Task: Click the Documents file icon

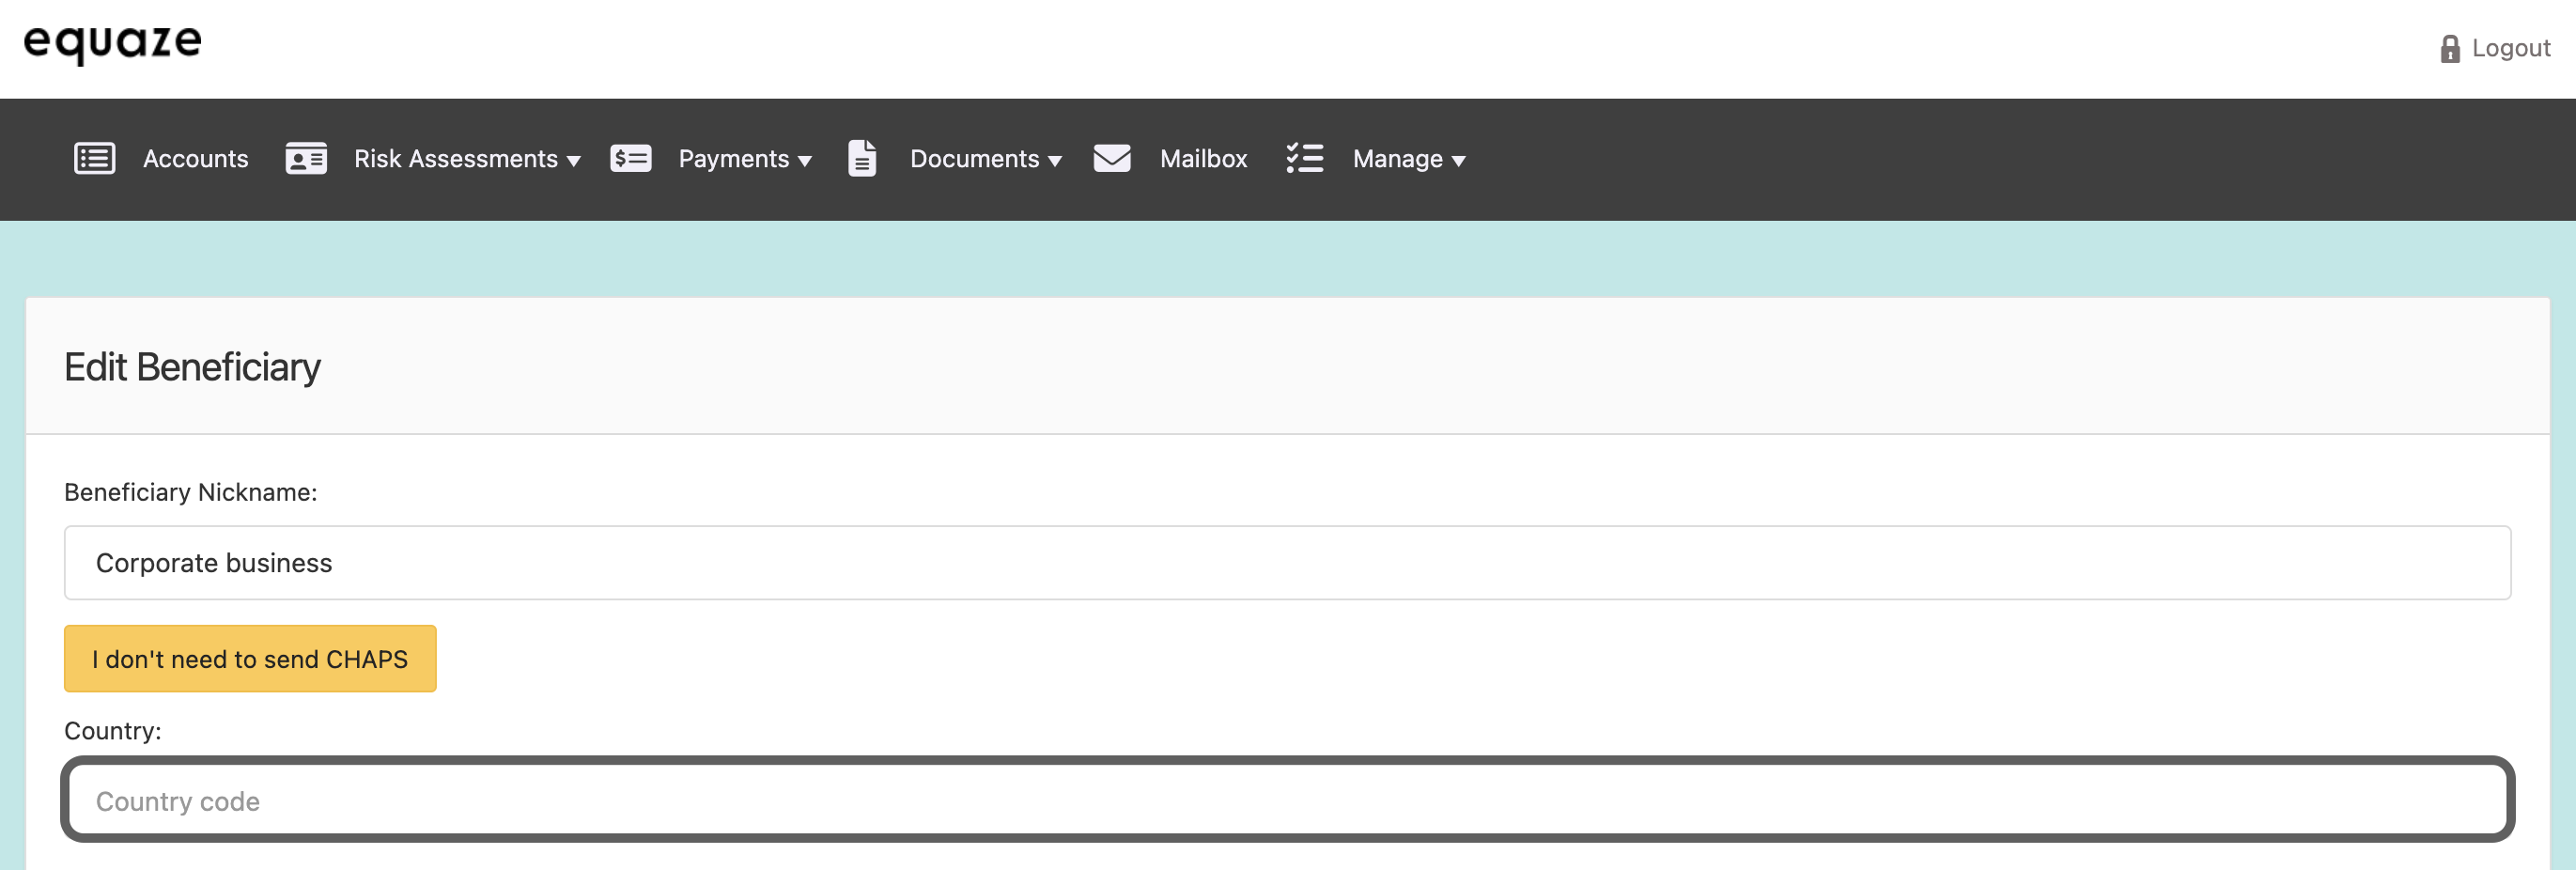Action: (x=862, y=159)
